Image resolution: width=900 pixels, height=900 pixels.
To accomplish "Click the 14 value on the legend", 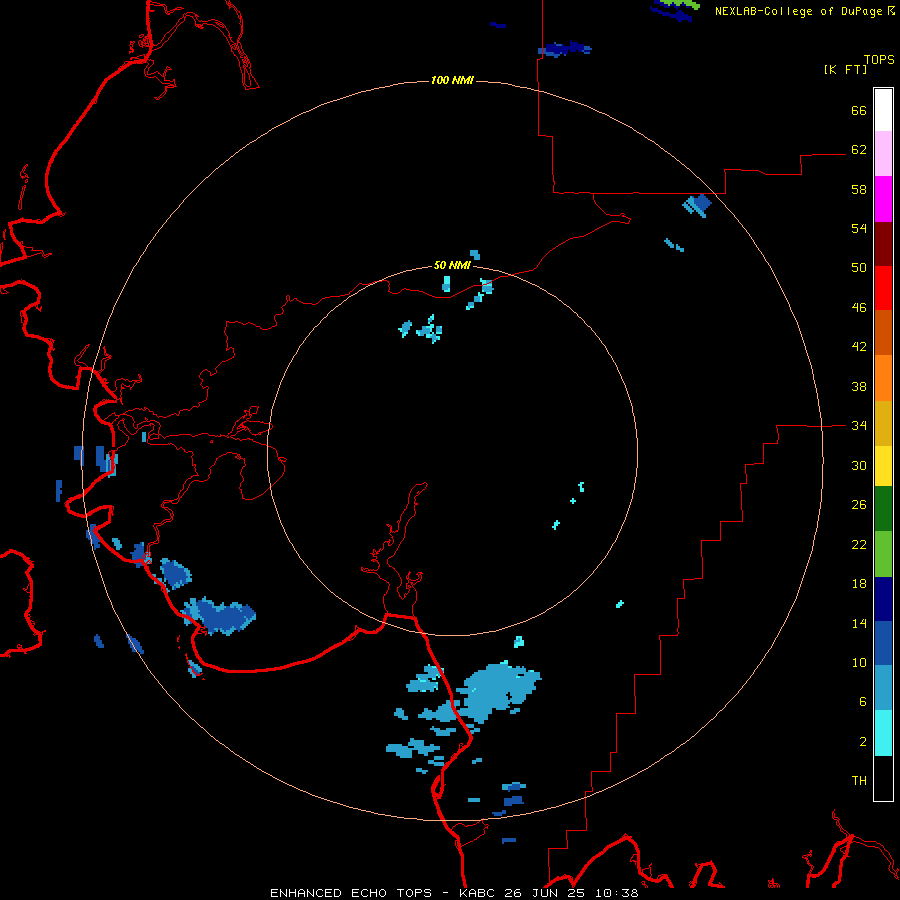I will pyautogui.click(x=859, y=623).
